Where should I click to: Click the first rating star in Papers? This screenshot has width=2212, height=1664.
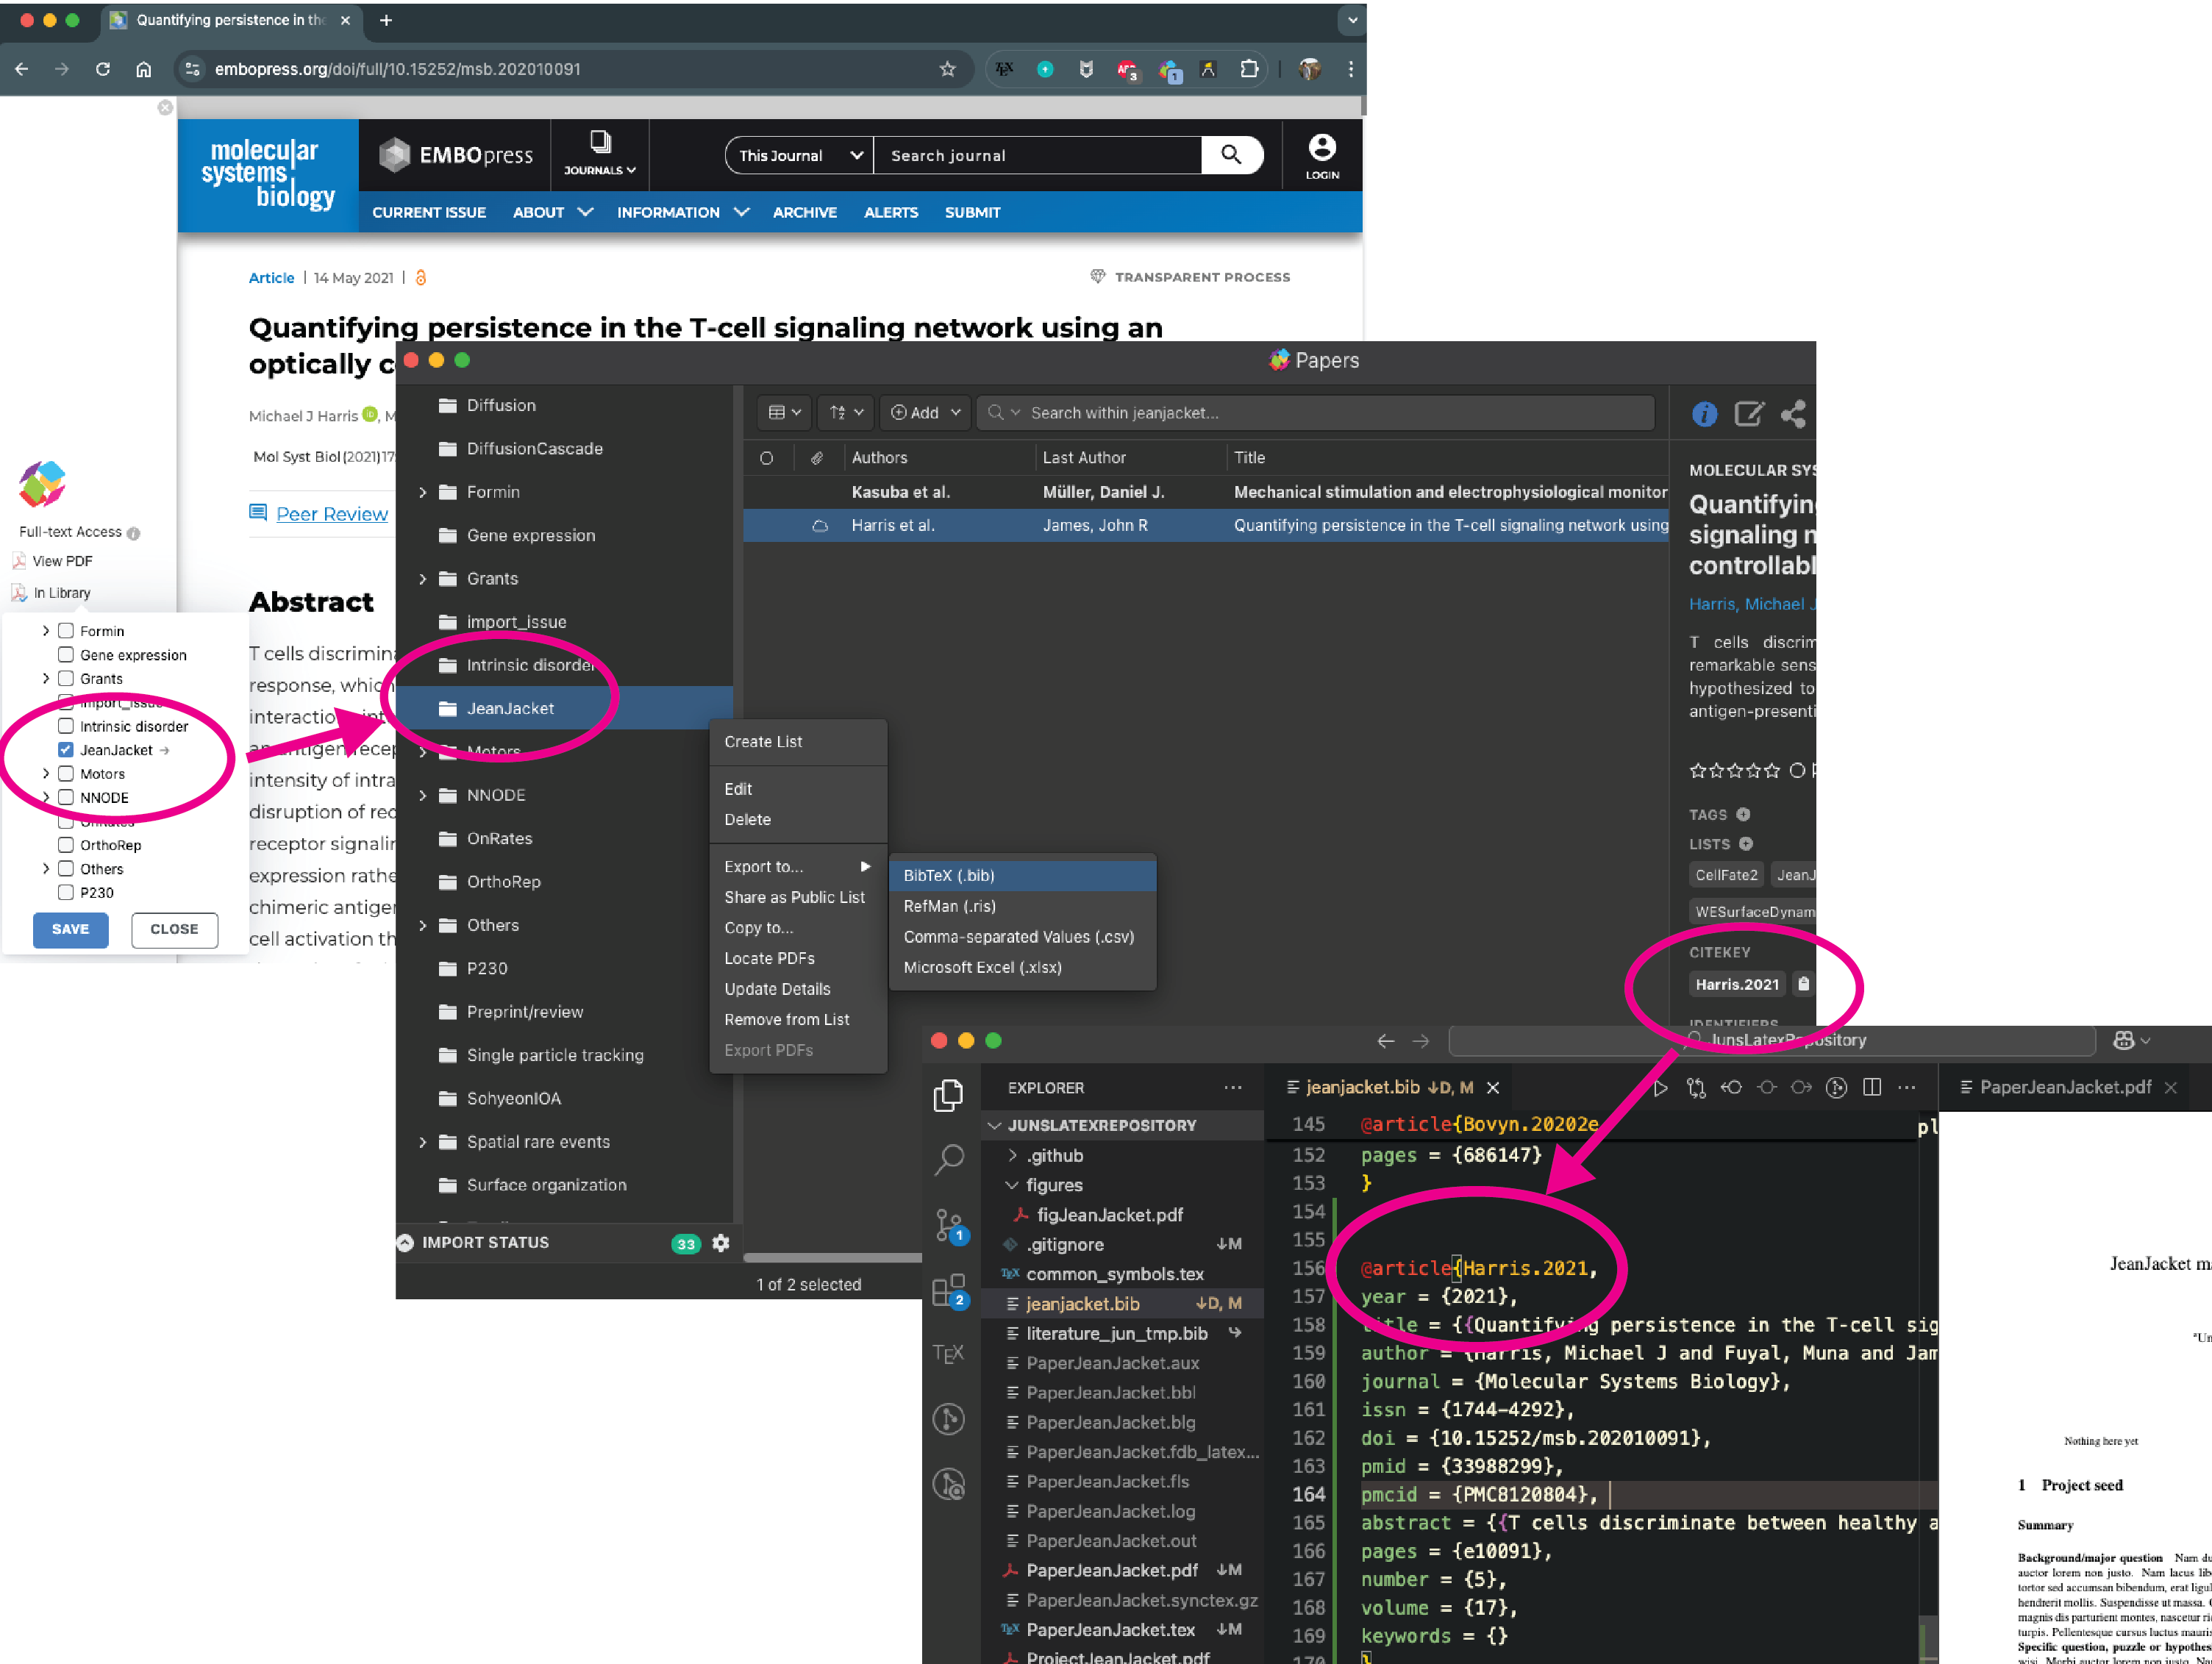tap(1697, 770)
